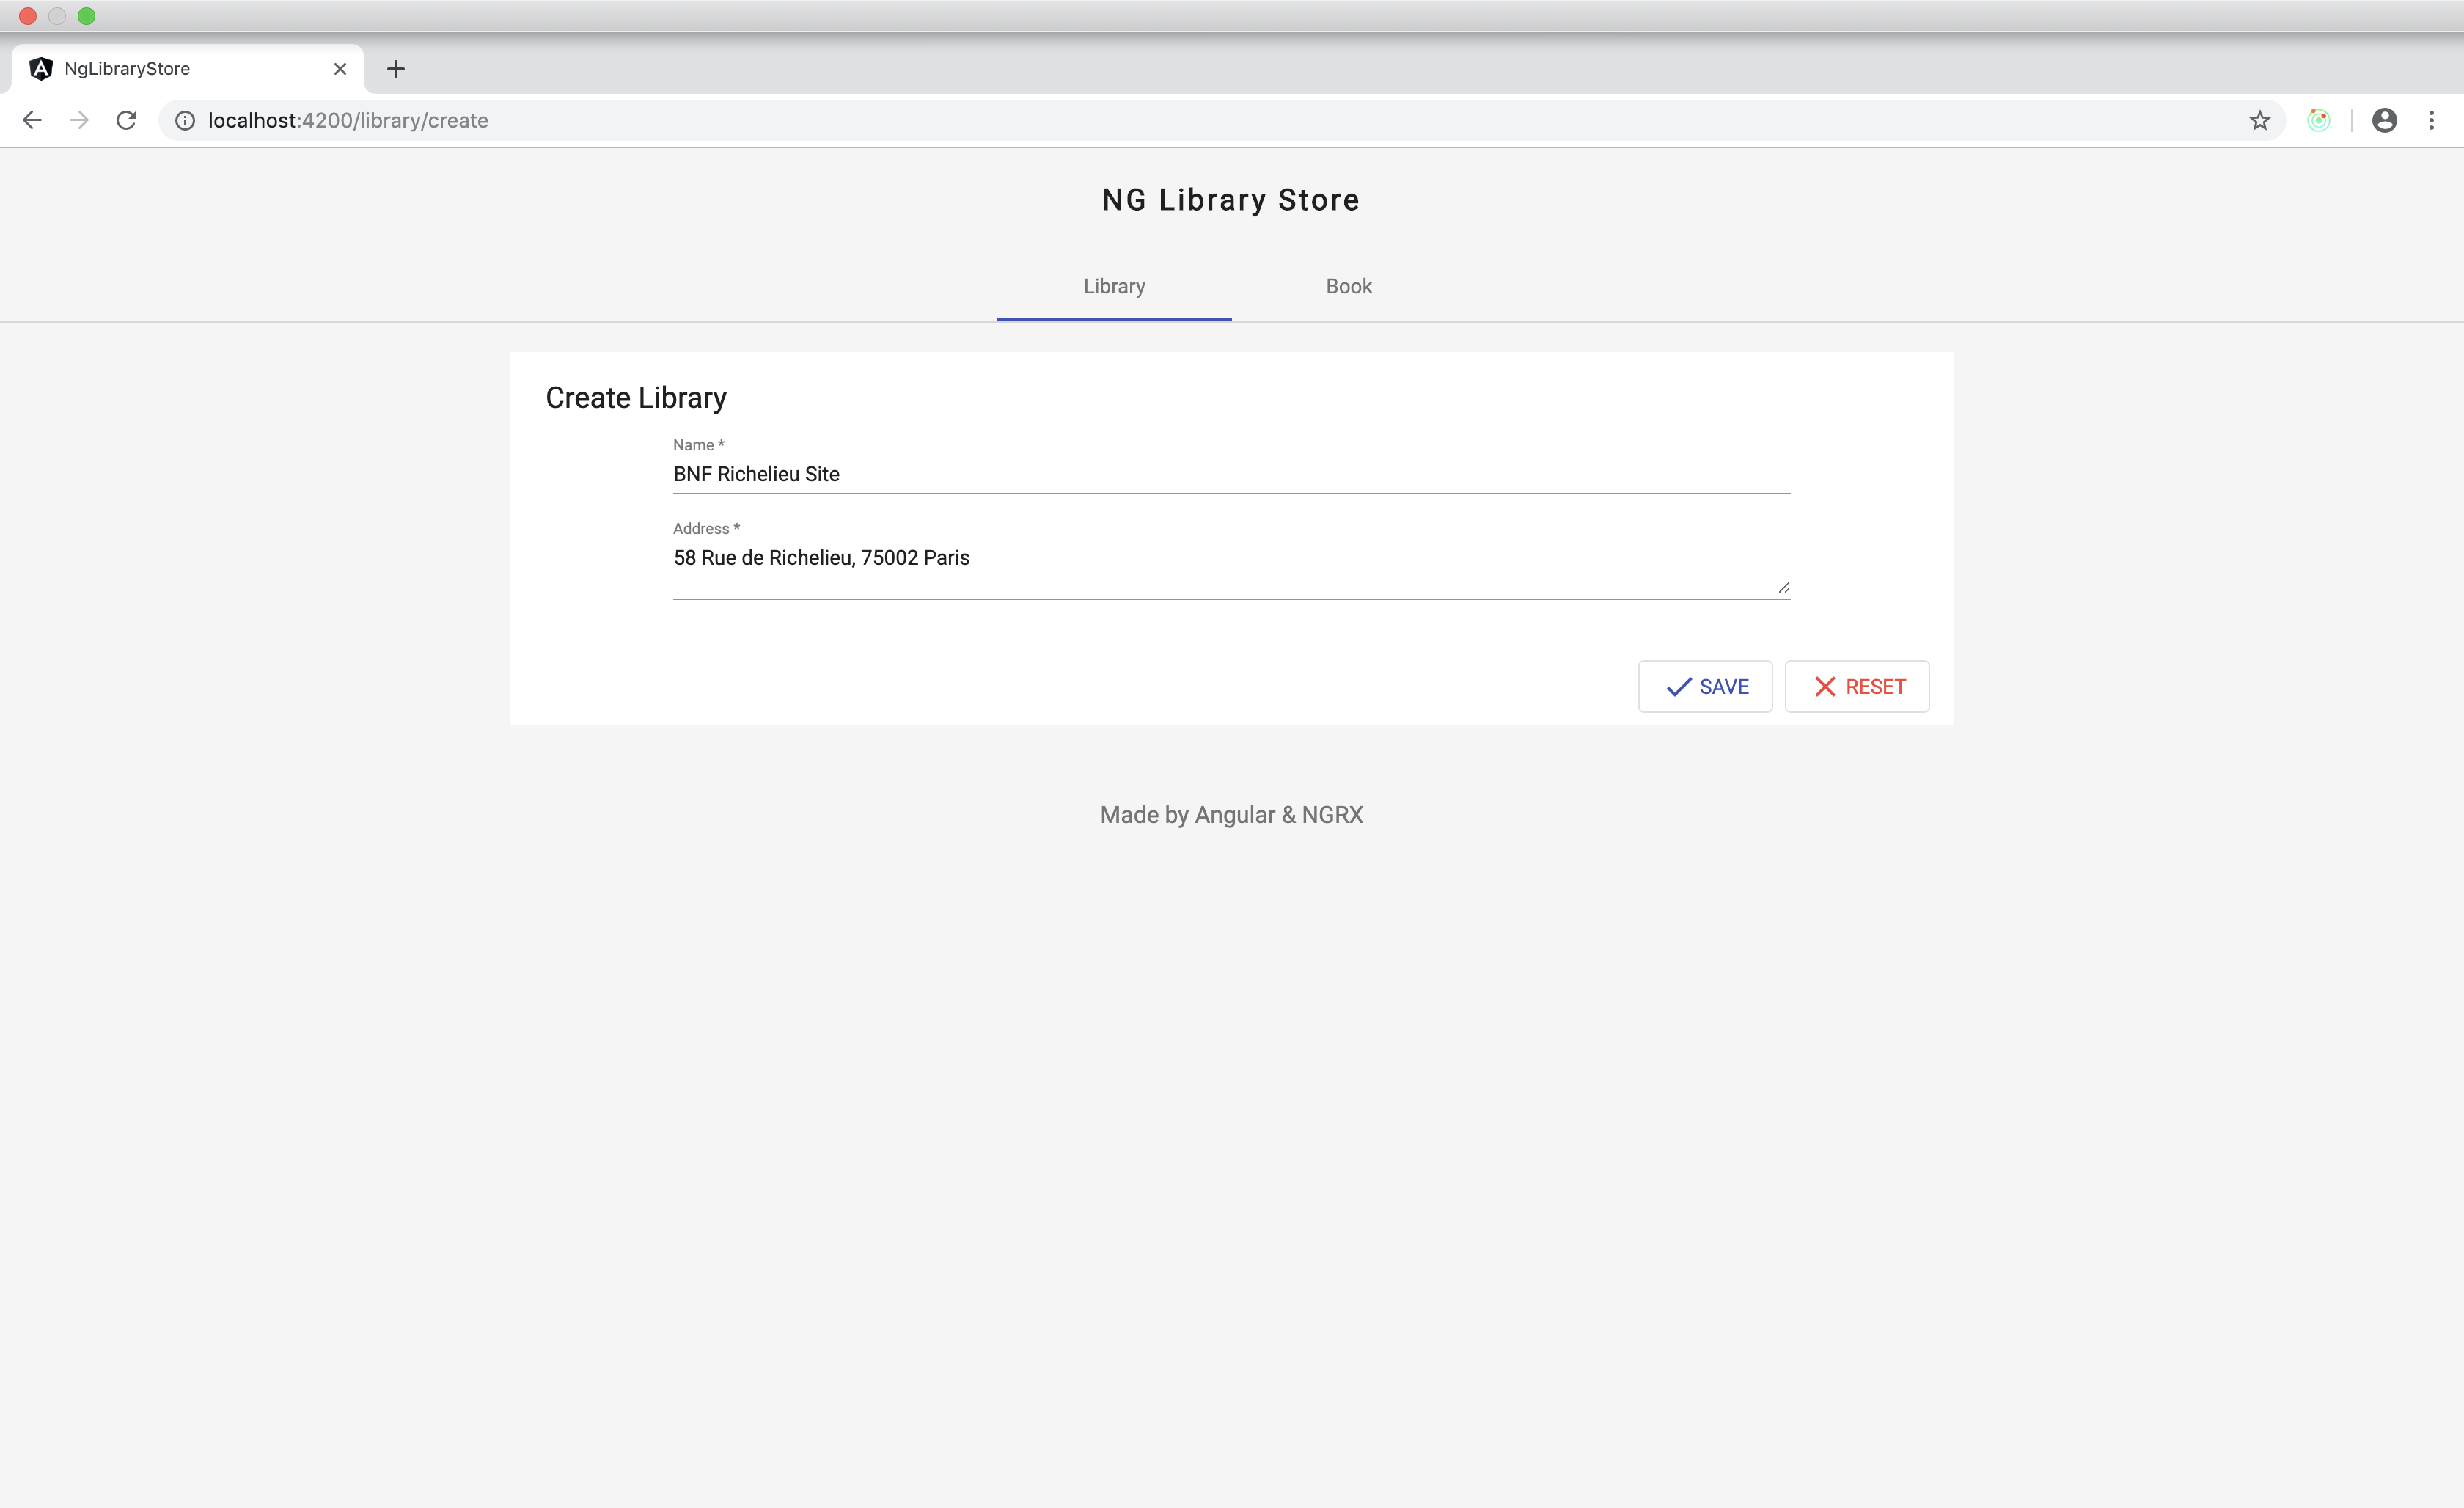2464x1508 pixels.
Task: Close the window with the red button
Action: [x=28, y=16]
